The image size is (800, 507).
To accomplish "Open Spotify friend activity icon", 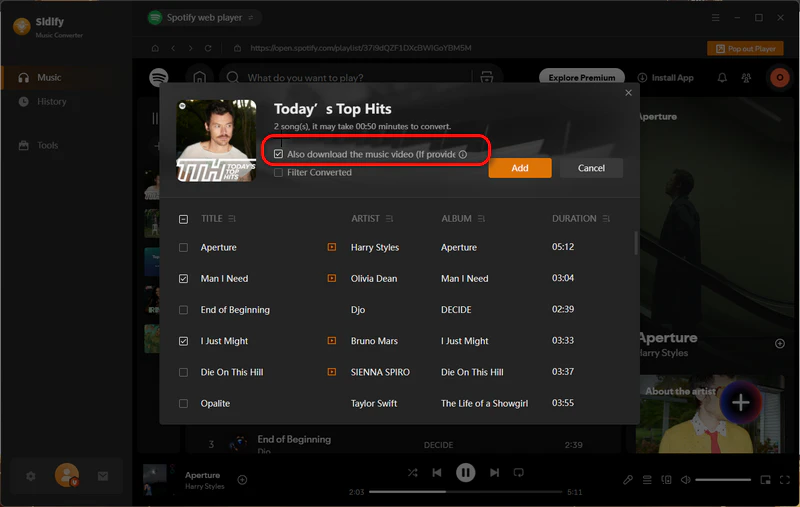I will (746, 78).
